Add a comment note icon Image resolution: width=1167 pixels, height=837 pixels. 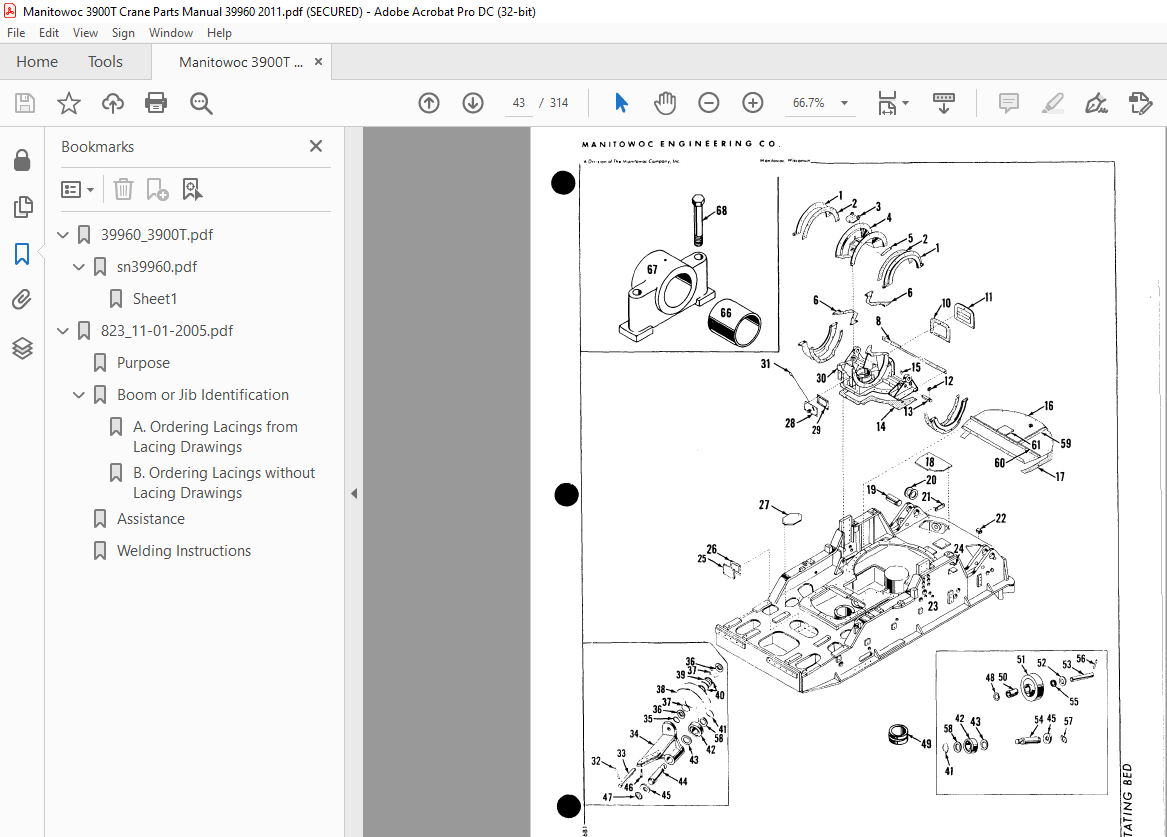pyautogui.click(x=1008, y=103)
